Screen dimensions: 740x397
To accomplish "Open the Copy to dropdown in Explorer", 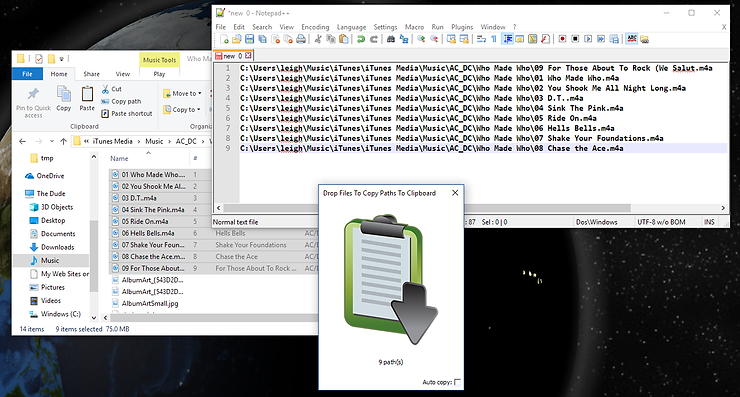I will tap(182, 110).
